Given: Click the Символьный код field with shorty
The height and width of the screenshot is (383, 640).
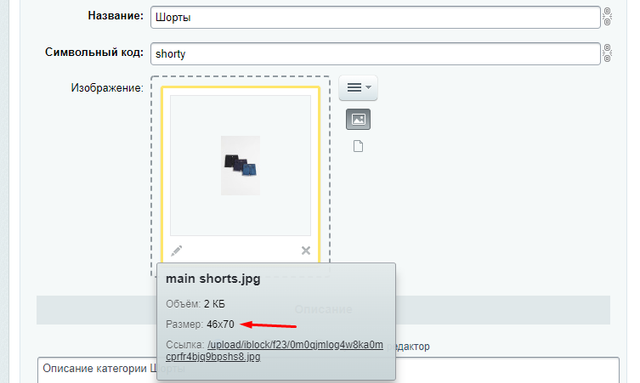Looking at the screenshot, I should pos(375,53).
